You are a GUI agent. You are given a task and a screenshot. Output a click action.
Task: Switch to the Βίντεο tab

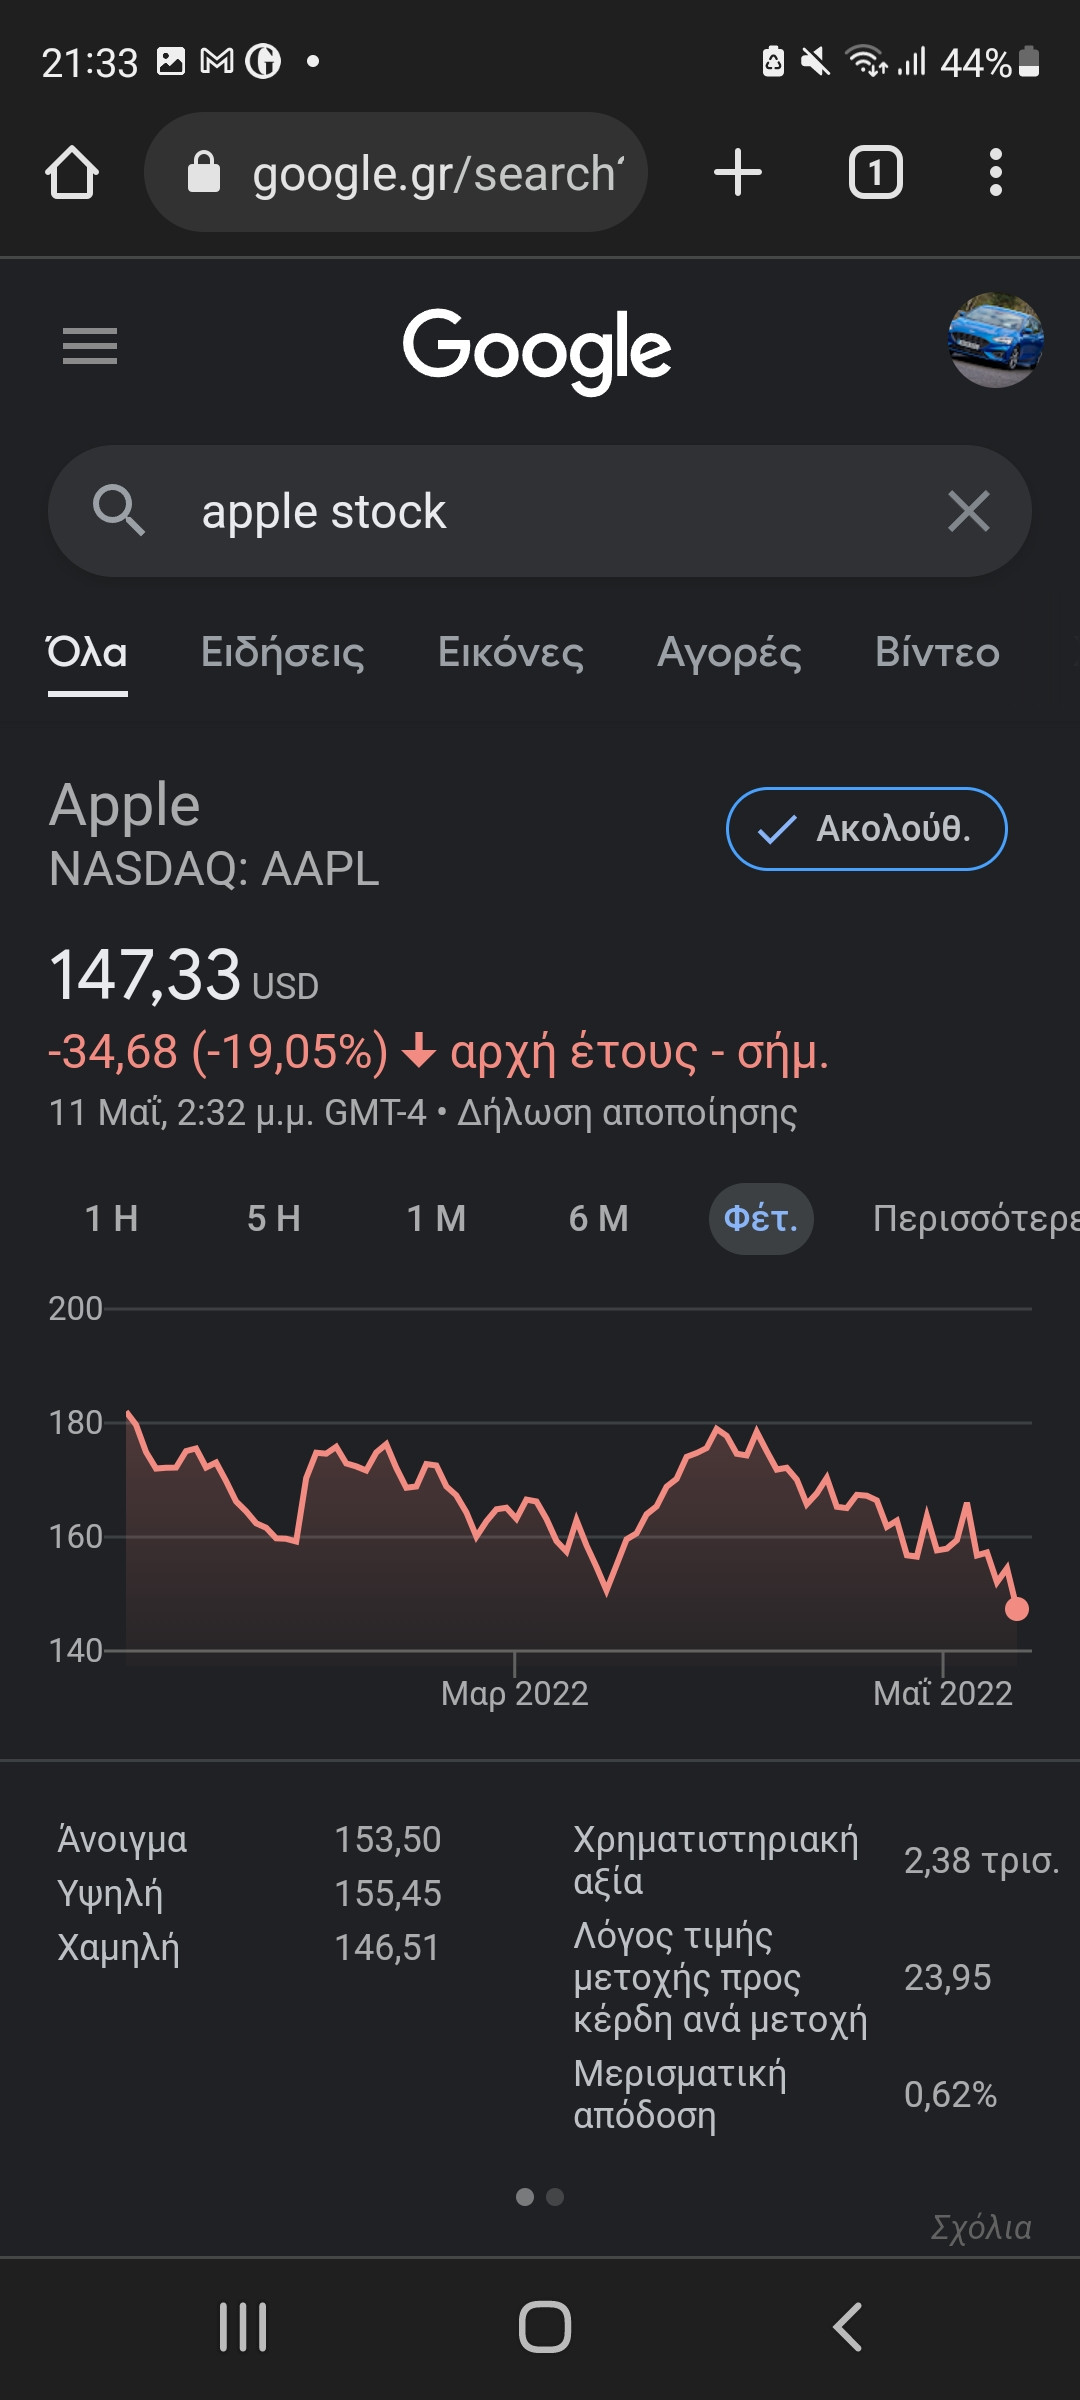click(x=937, y=652)
